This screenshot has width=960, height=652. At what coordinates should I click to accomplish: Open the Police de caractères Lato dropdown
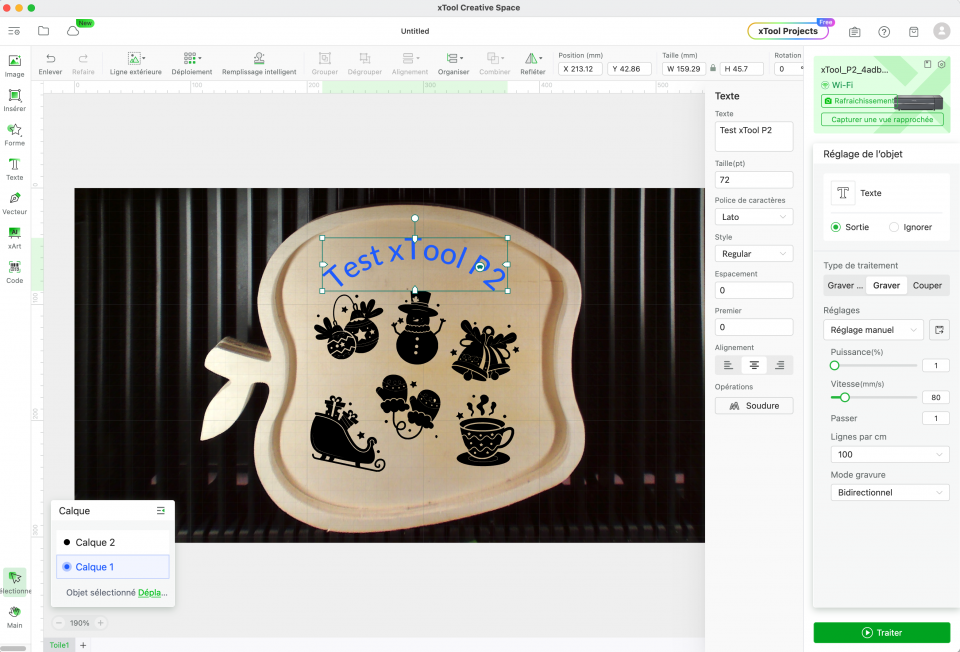754,216
